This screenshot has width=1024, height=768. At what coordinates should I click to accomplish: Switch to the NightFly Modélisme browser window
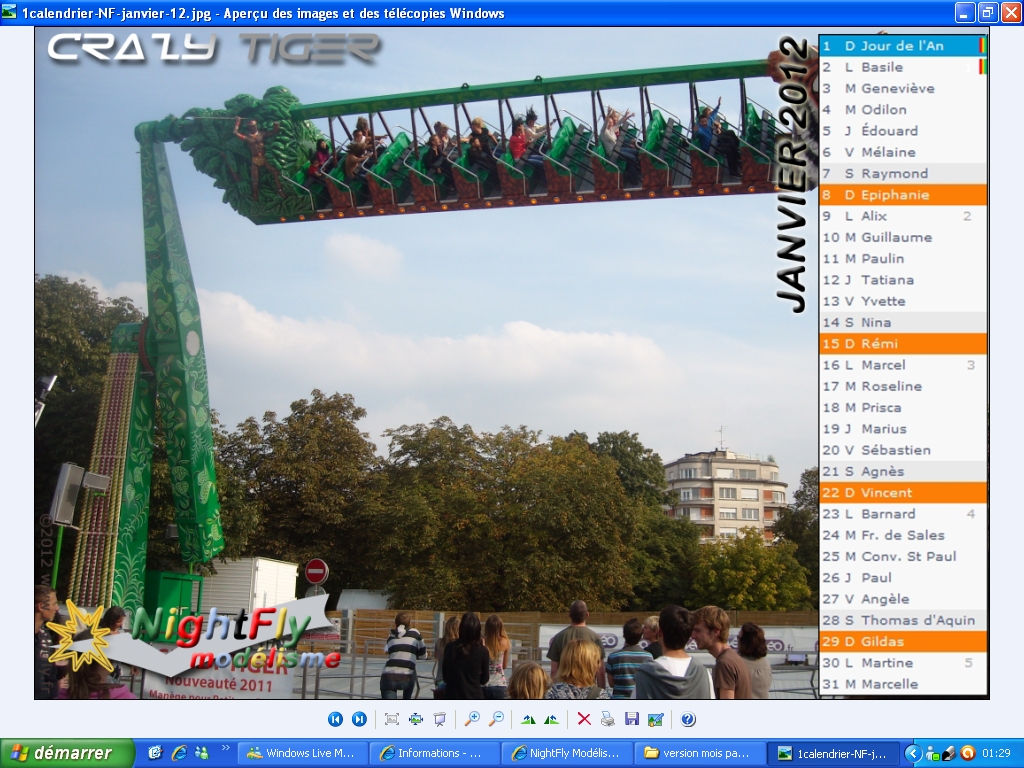(x=566, y=753)
